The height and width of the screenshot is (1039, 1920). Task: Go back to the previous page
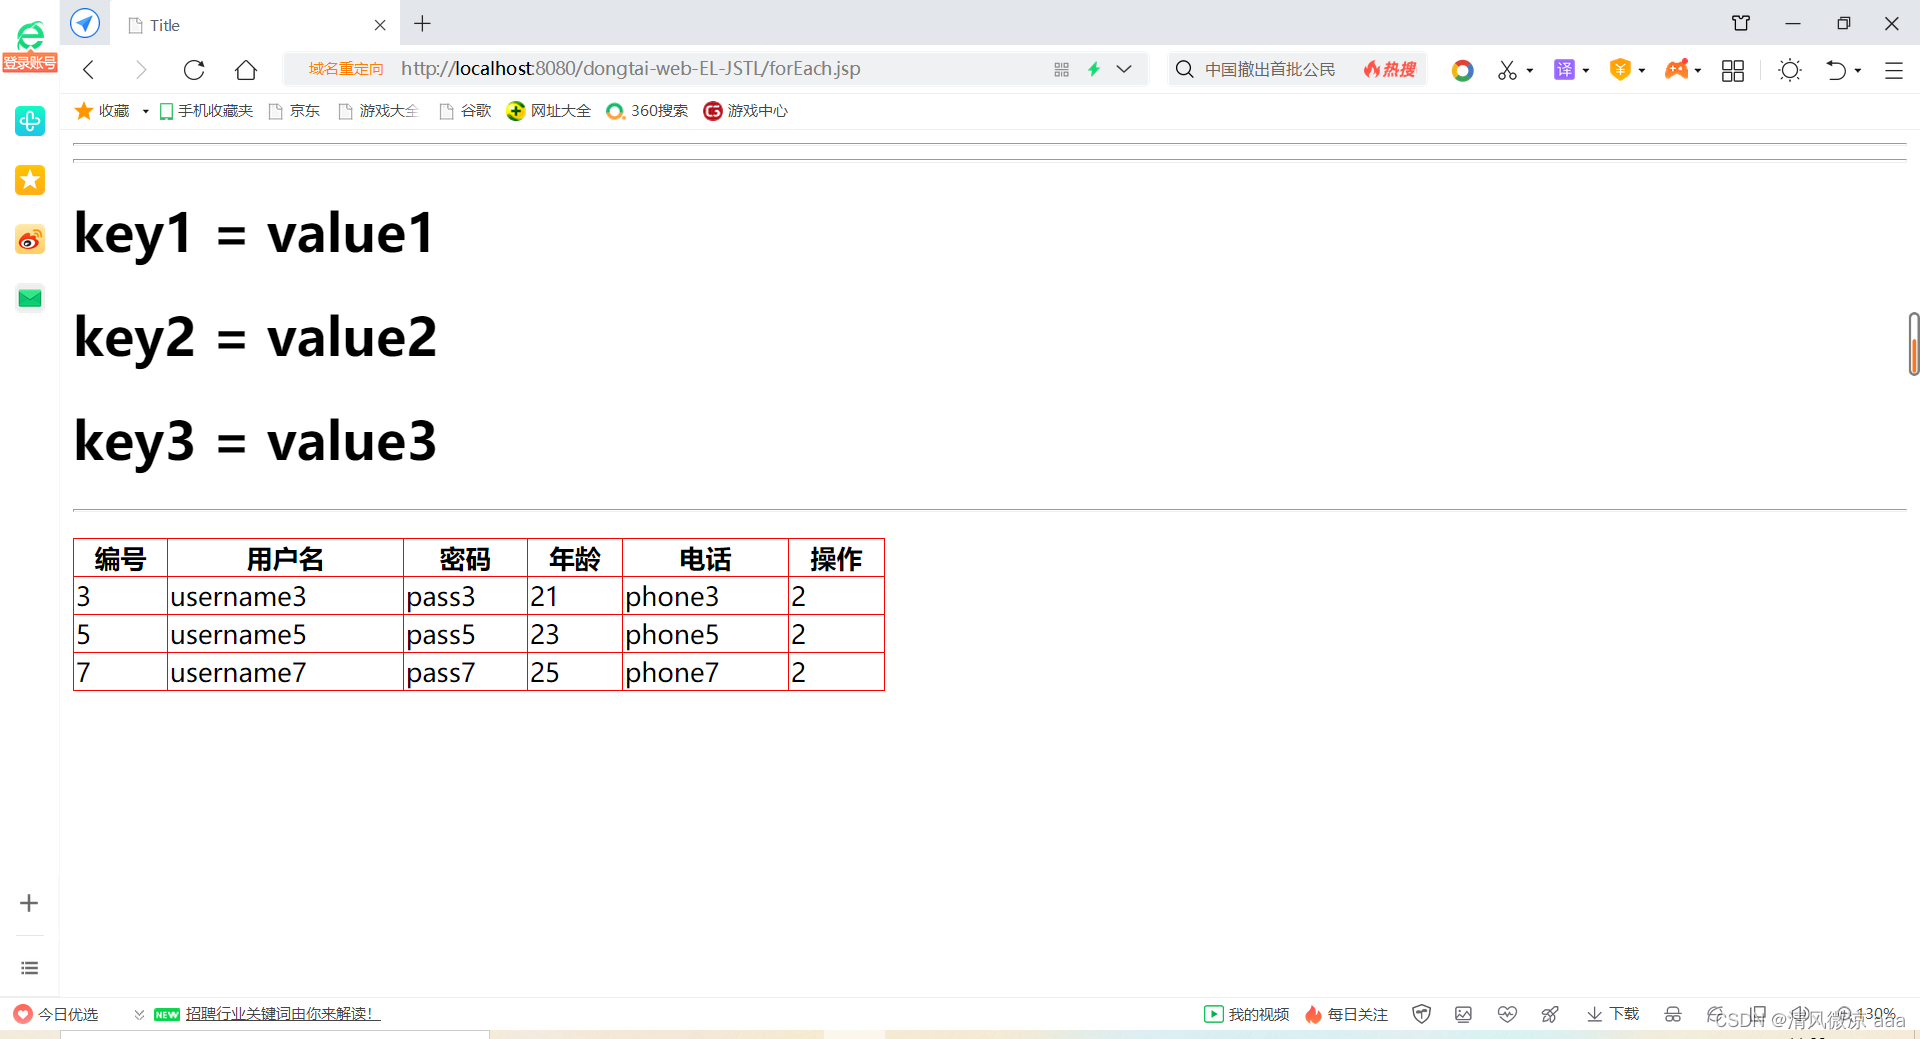click(89, 69)
